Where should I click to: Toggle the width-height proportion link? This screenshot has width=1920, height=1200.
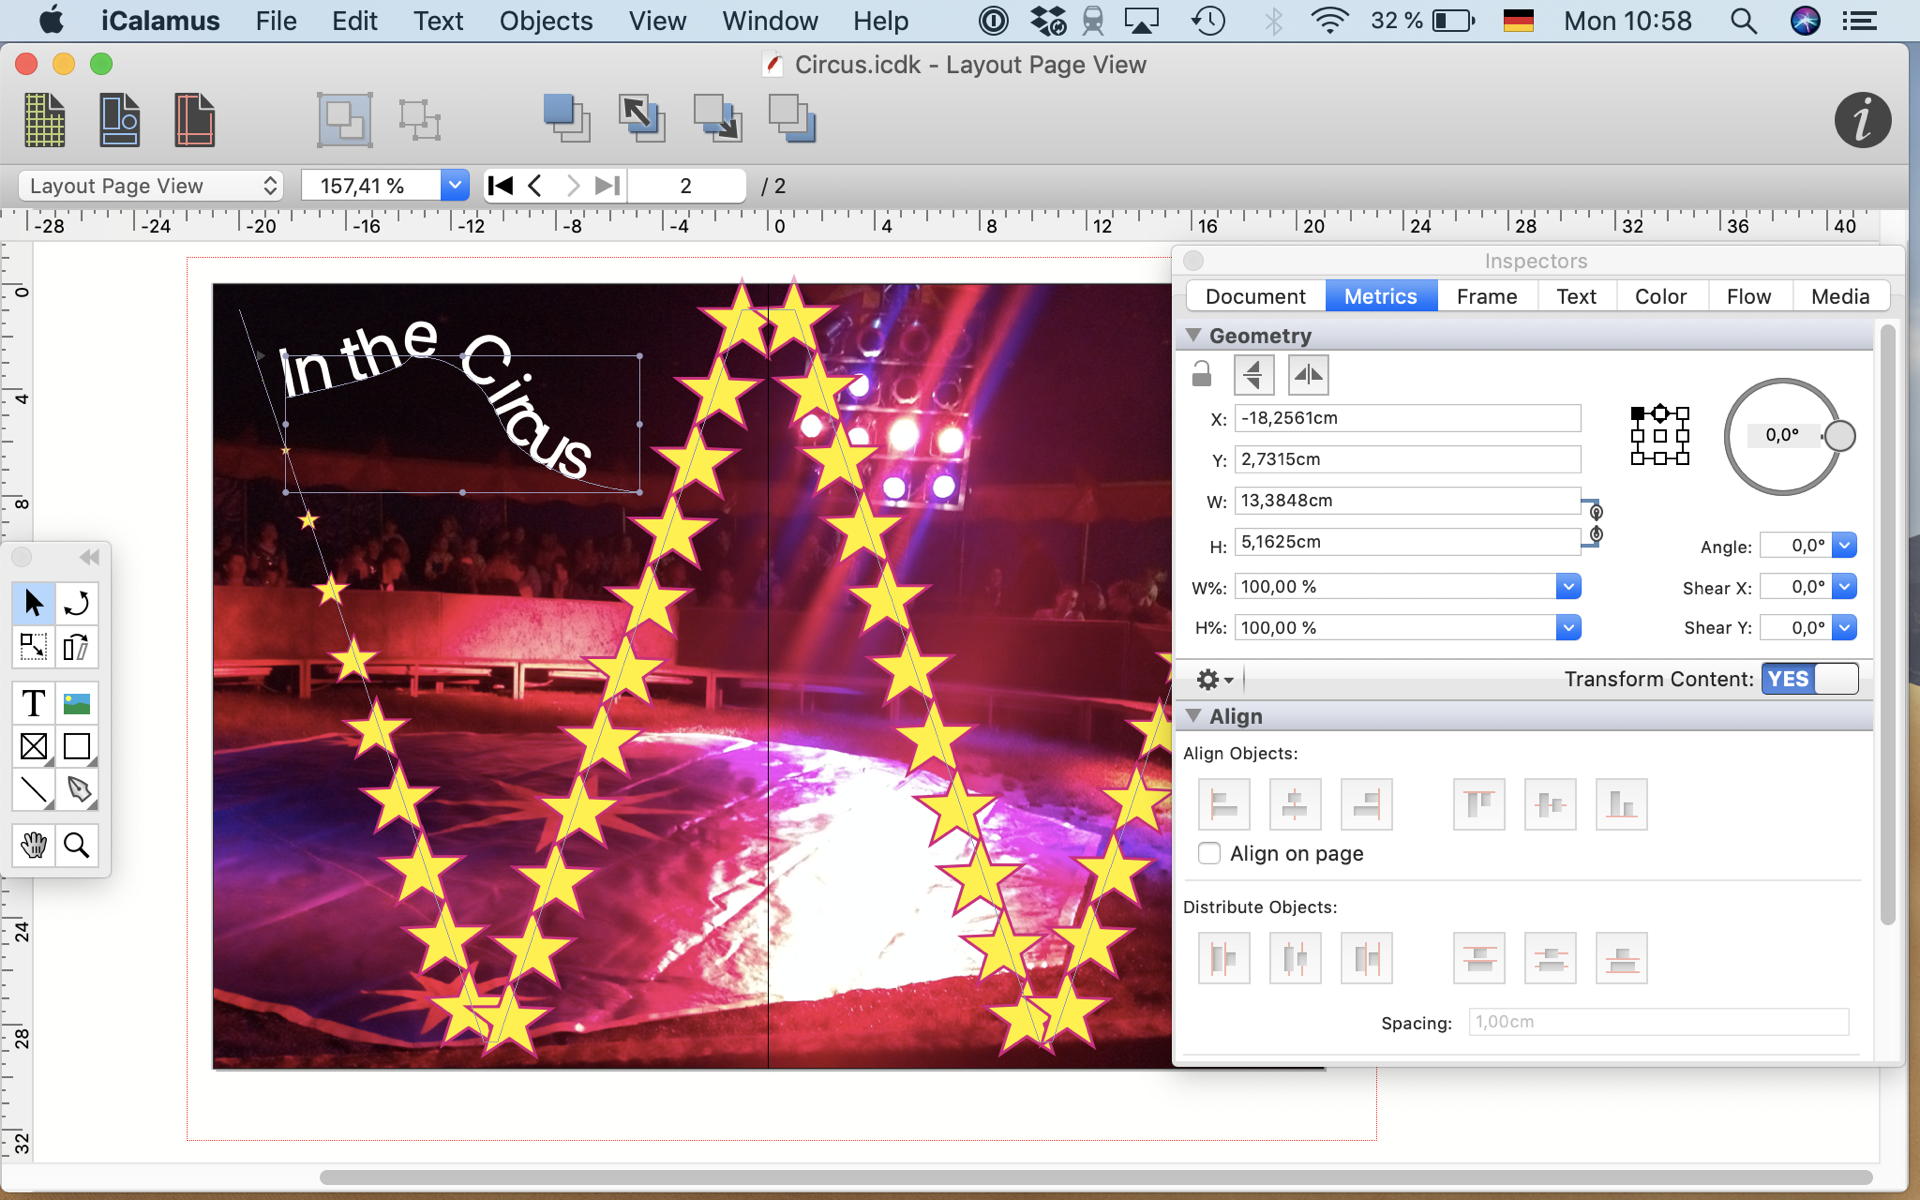1596,522
